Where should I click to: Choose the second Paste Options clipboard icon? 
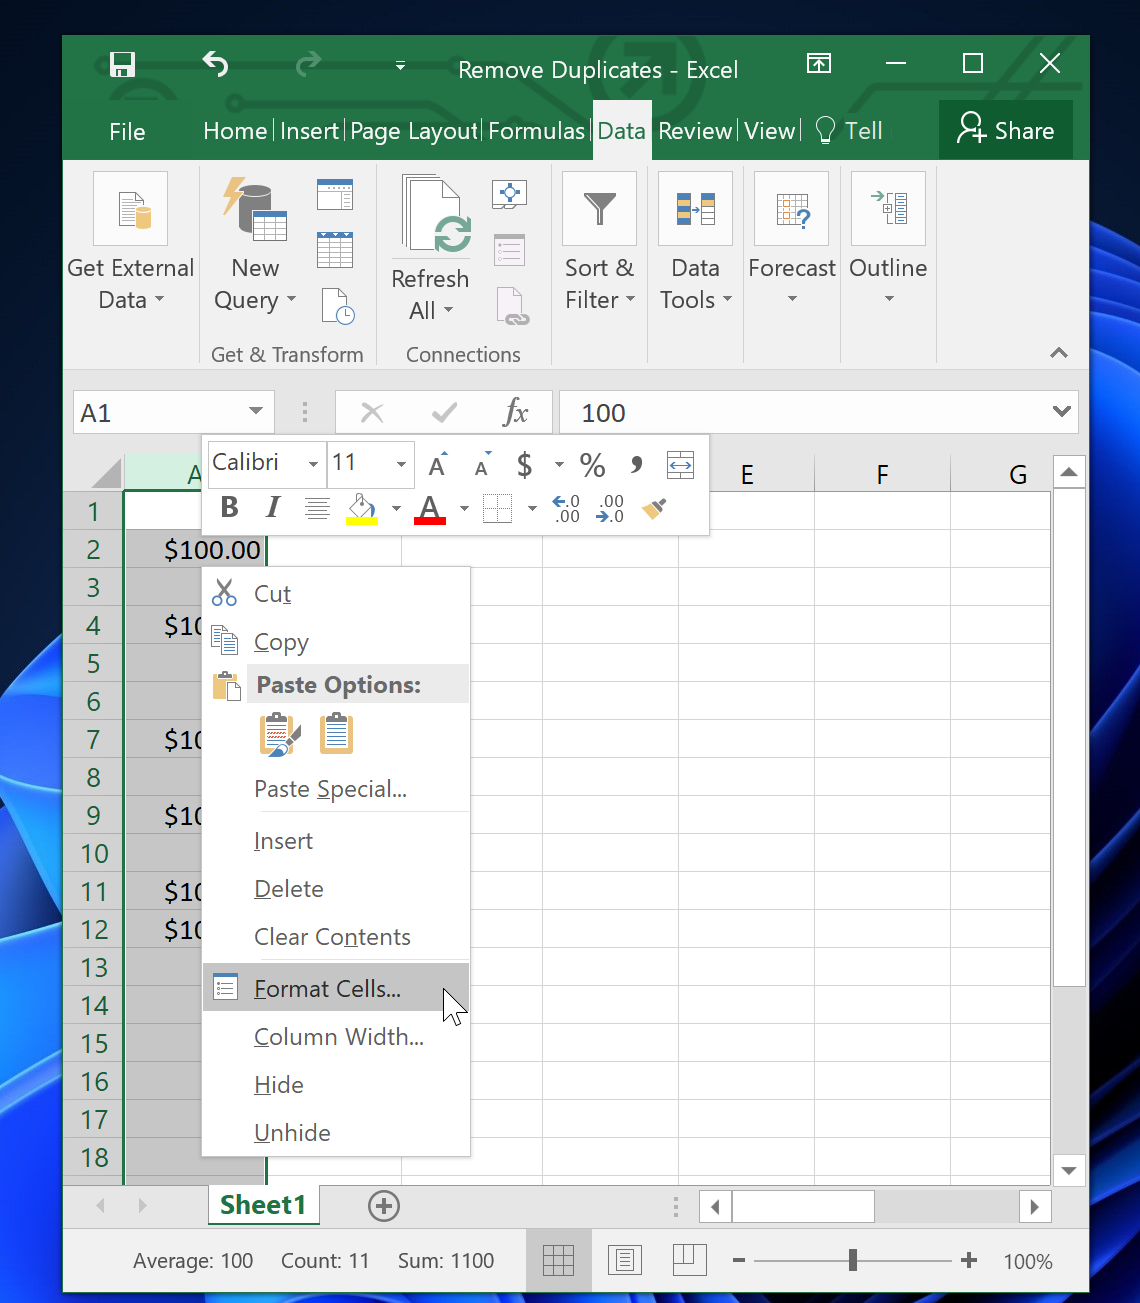[337, 732]
